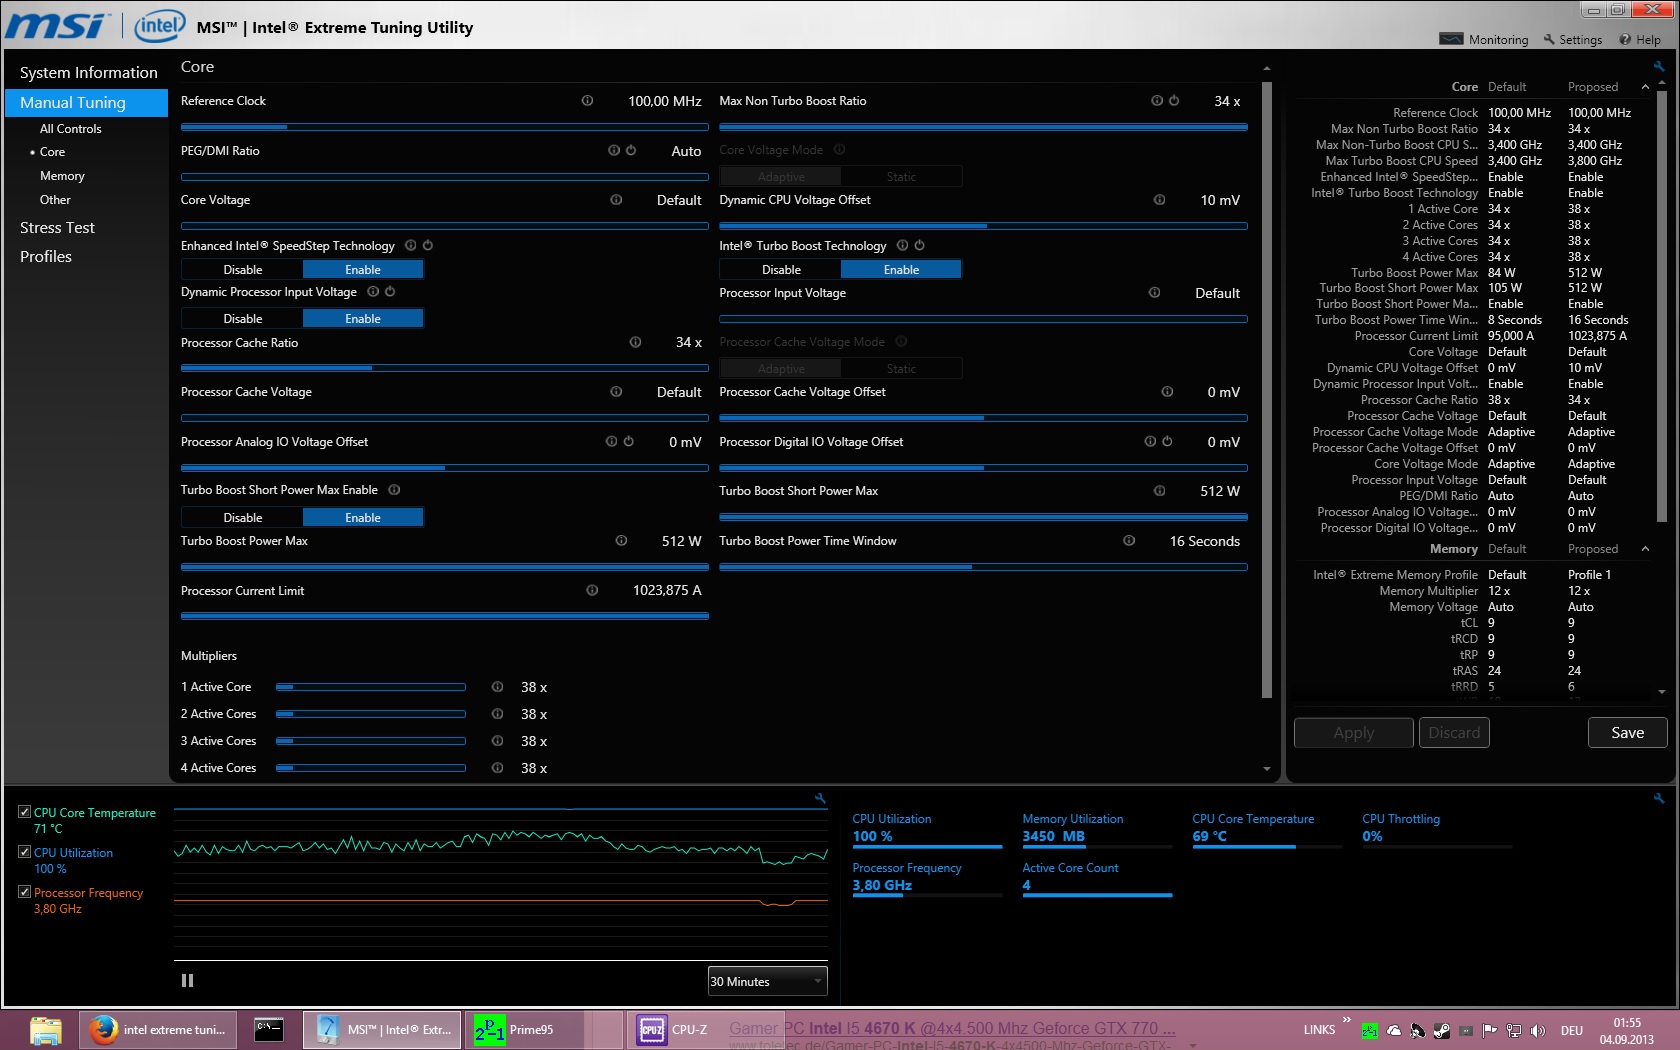Open Settings from the top bar

tap(1573, 39)
